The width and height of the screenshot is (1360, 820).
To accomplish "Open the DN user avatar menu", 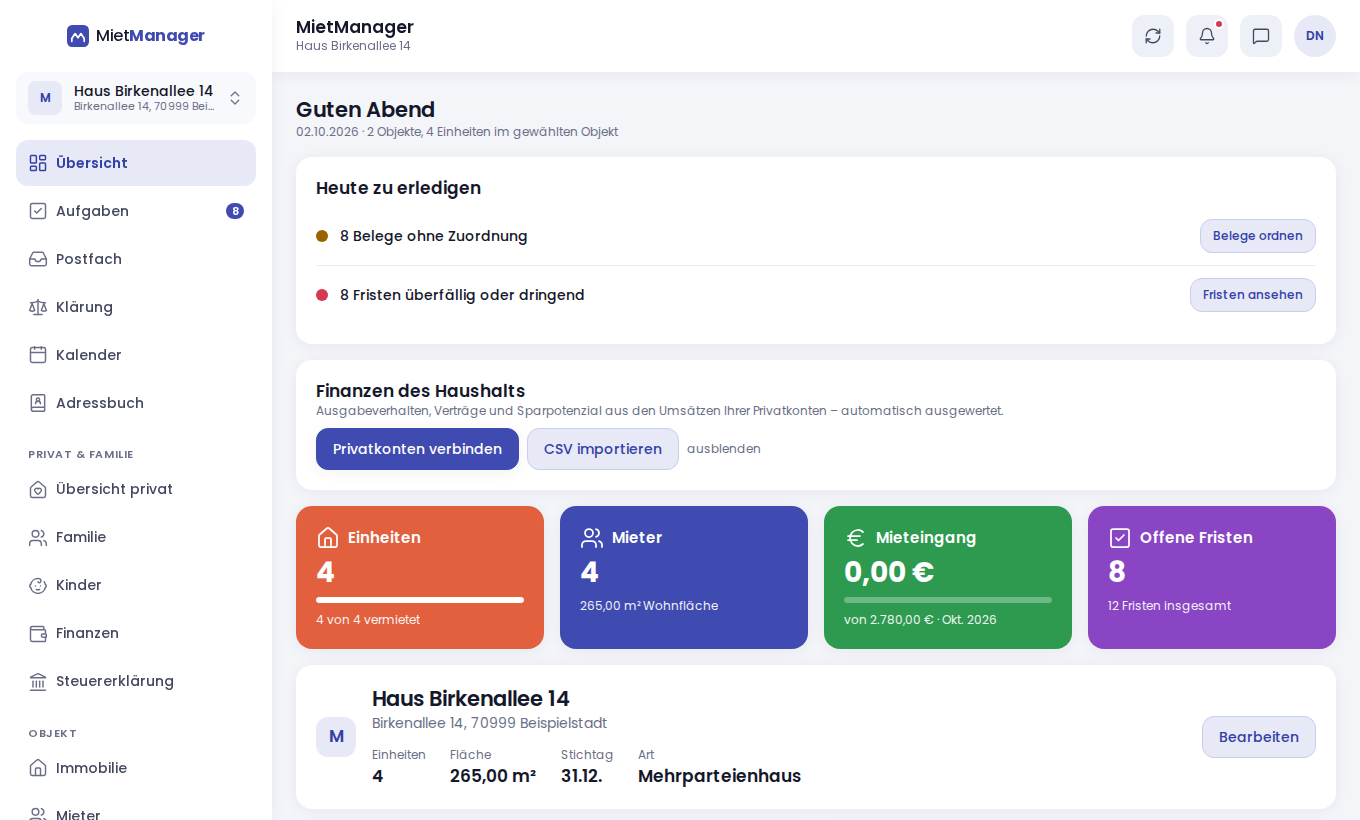I will (x=1315, y=36).
